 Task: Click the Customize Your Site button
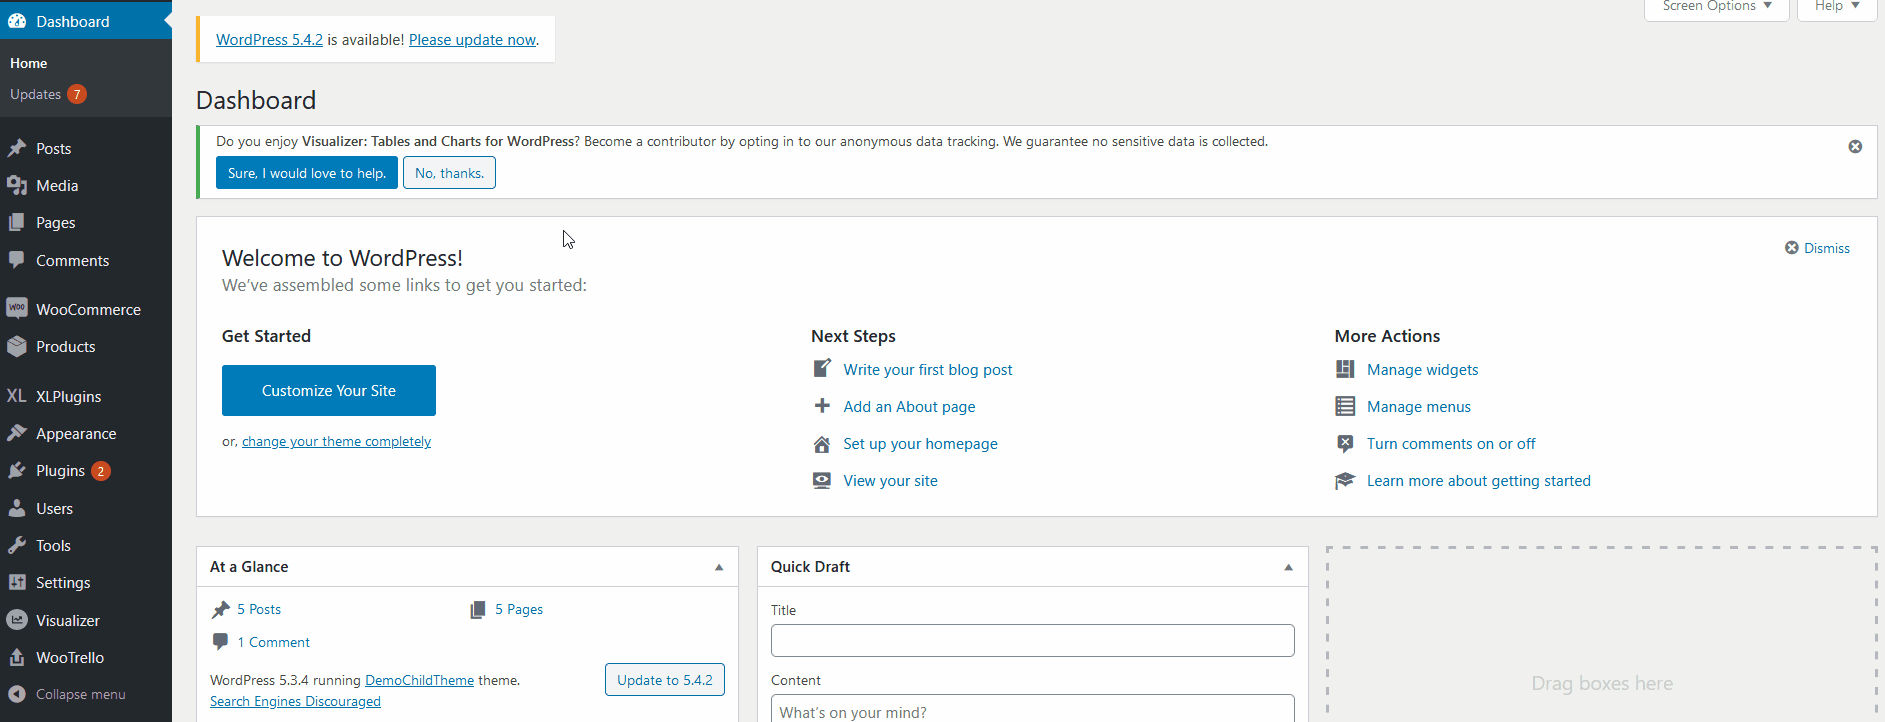pyautogui.click(x=329, y=390)
